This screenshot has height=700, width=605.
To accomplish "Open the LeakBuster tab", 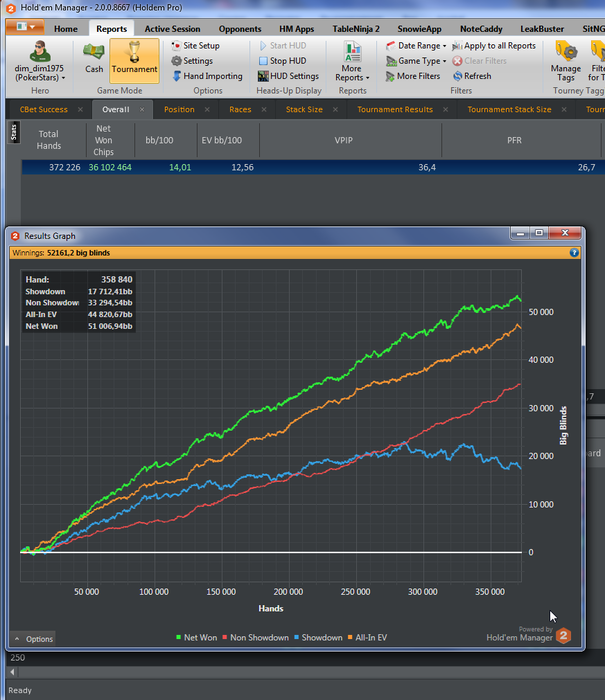I will [x=542, y=29].
